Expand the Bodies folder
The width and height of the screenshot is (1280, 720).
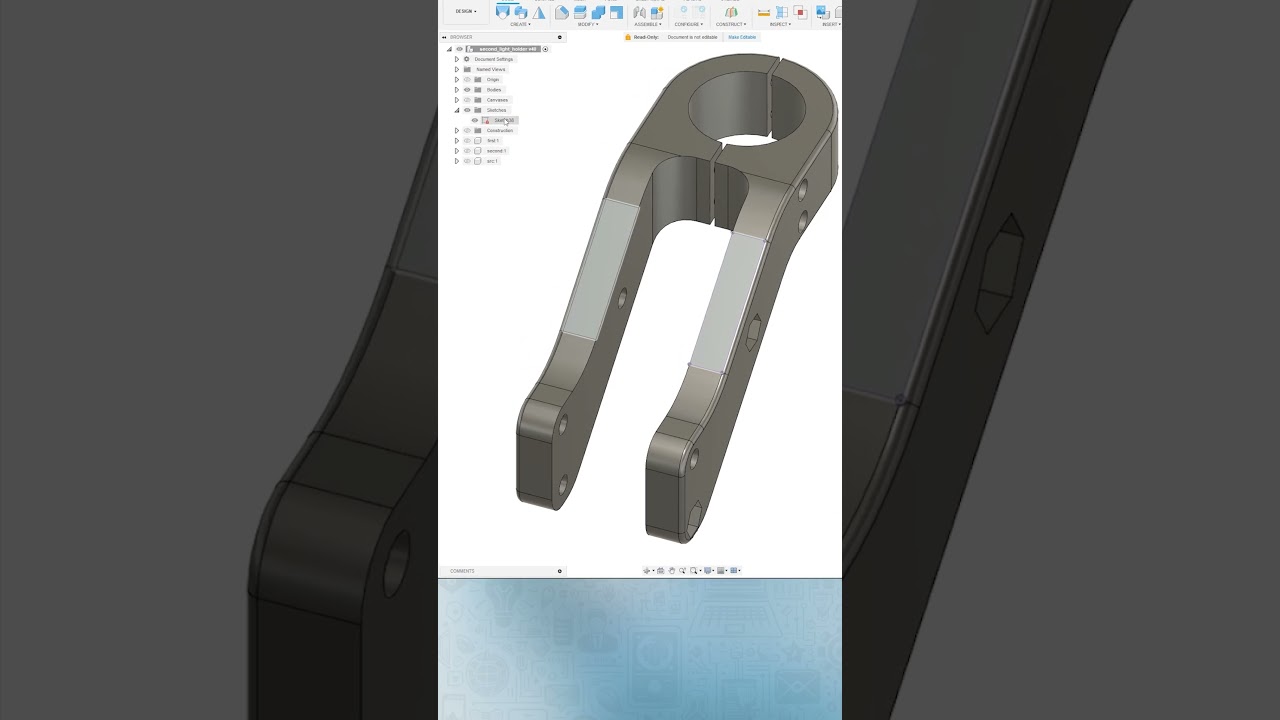click(457, 90)
